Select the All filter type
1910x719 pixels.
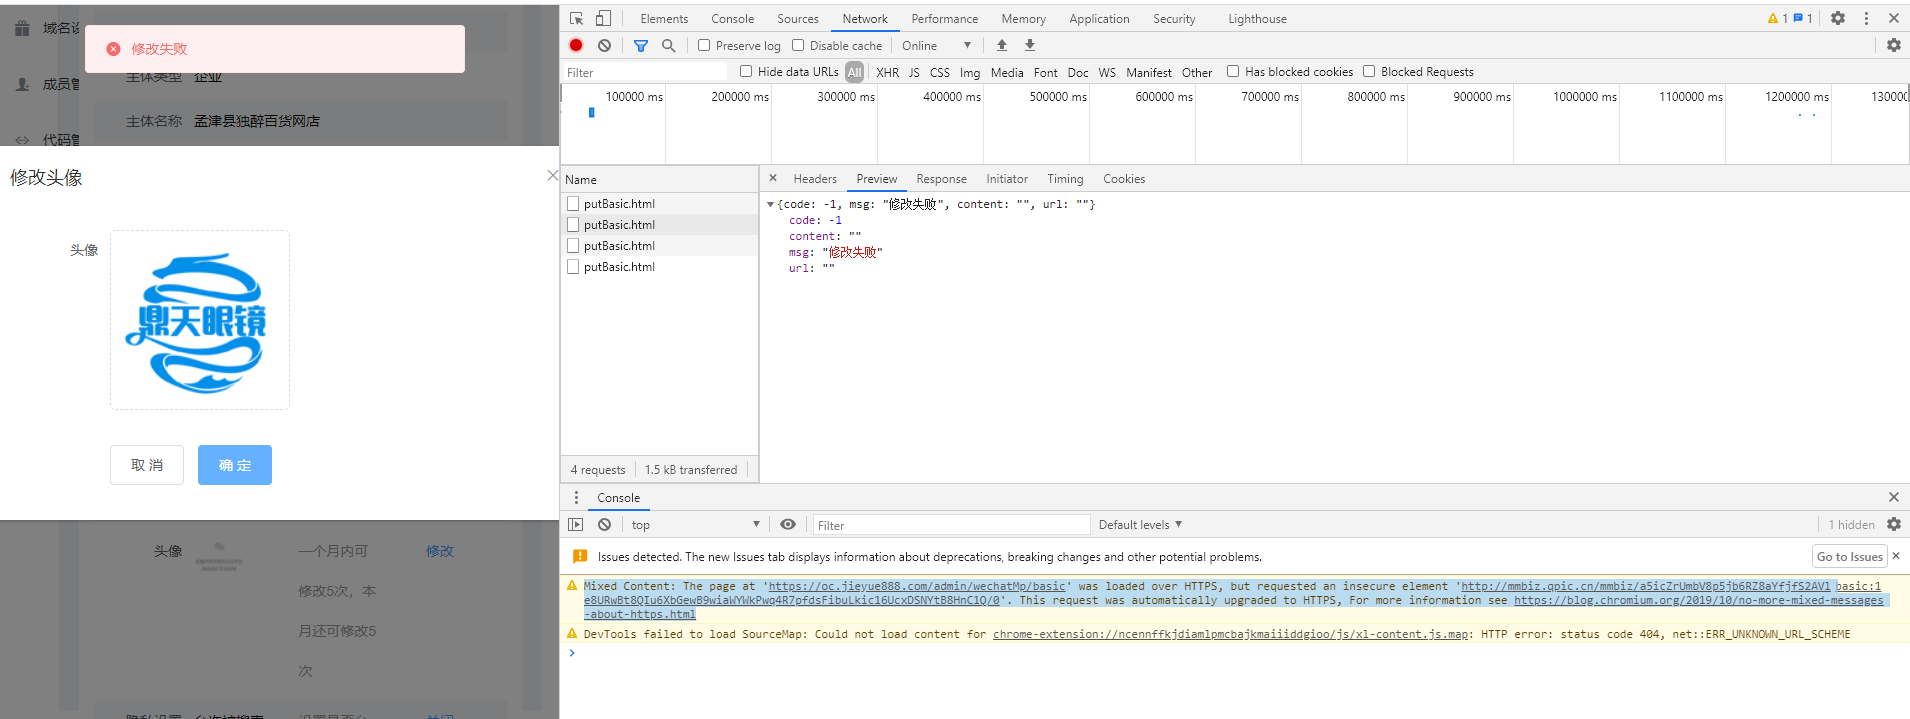coord(854,72)
